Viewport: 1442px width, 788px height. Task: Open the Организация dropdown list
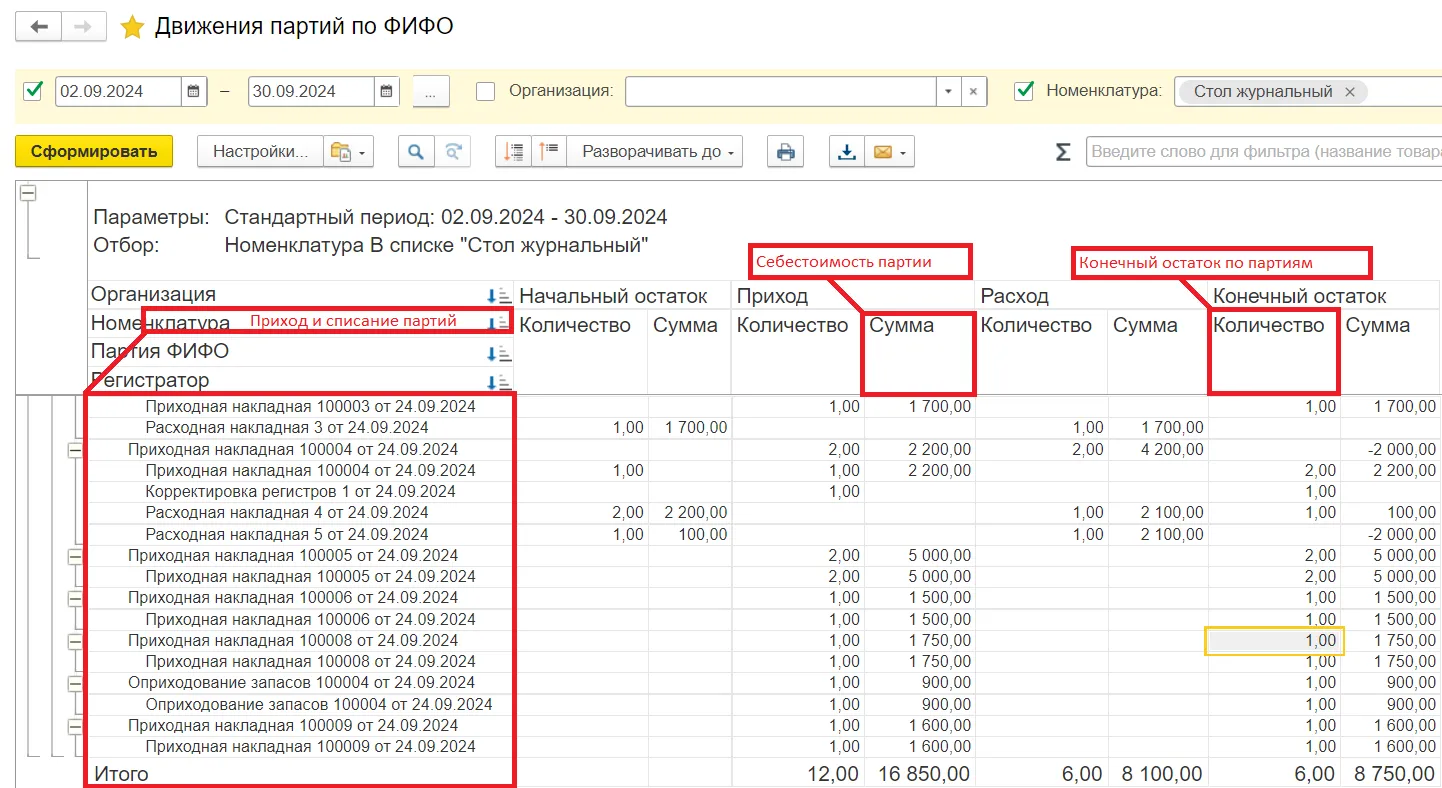click(x=948, y=91)
